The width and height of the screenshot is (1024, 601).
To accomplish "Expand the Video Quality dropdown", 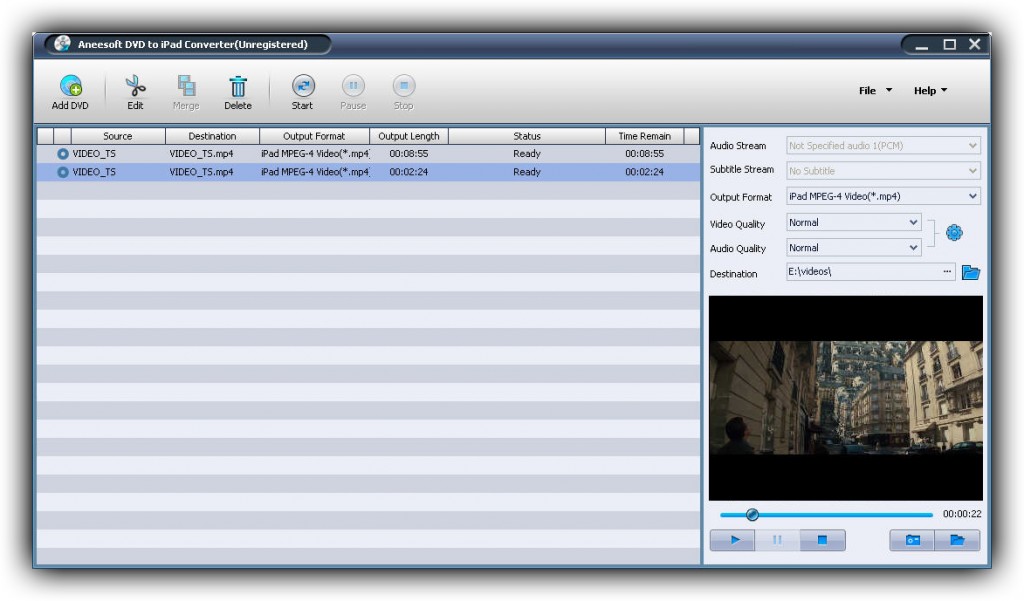I will (854, 223).
